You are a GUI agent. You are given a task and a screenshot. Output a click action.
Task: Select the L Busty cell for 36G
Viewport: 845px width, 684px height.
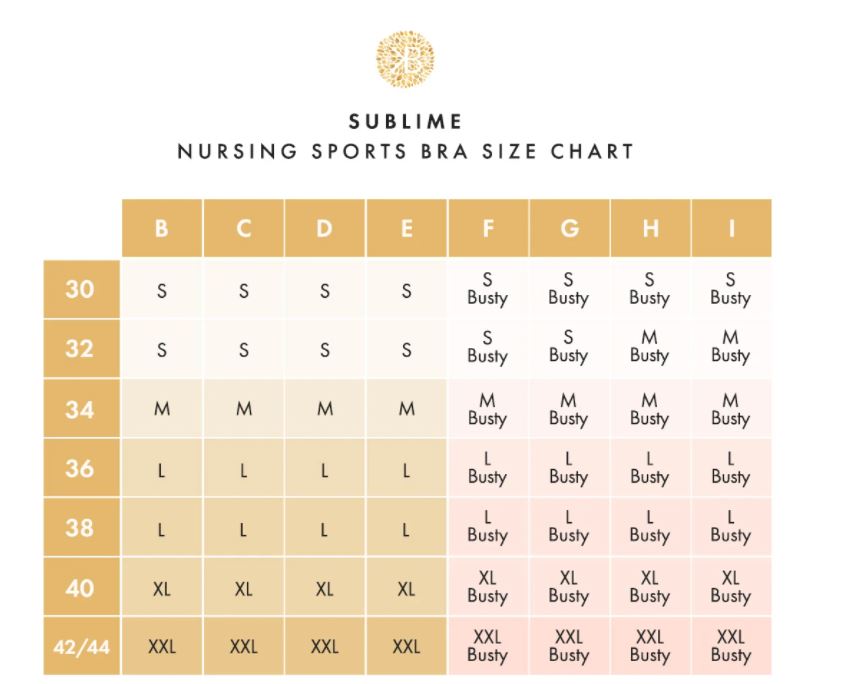coord(569,468)
